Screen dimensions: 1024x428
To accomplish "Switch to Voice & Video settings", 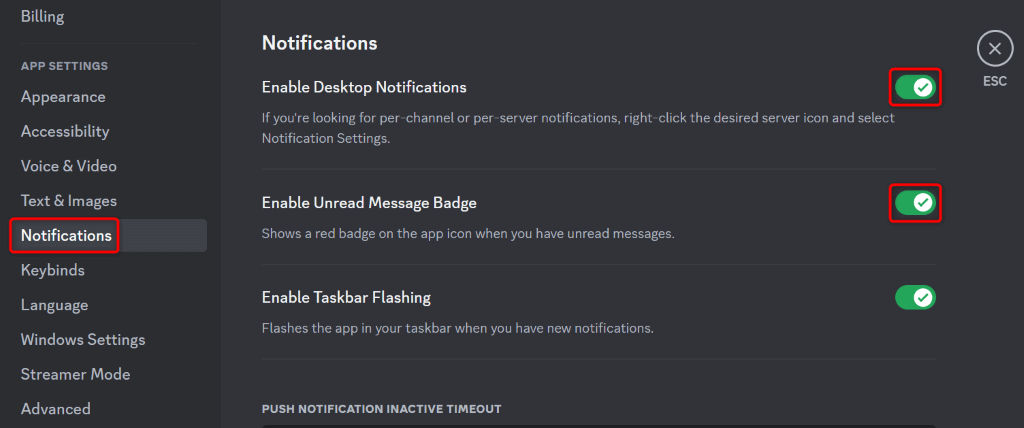I will click(69, 166).
